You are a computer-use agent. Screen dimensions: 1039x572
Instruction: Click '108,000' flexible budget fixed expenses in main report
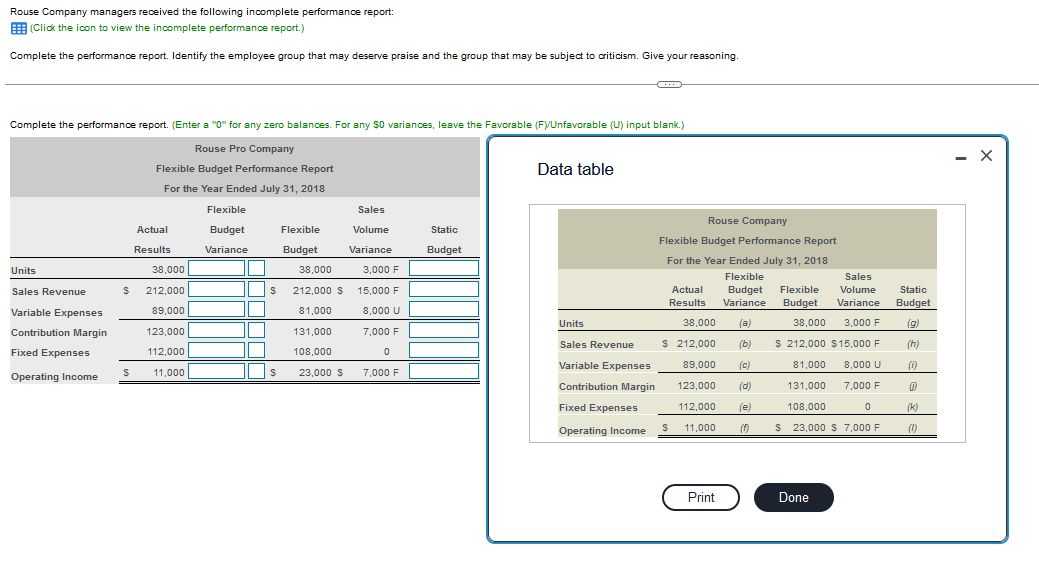click(312, 351)
